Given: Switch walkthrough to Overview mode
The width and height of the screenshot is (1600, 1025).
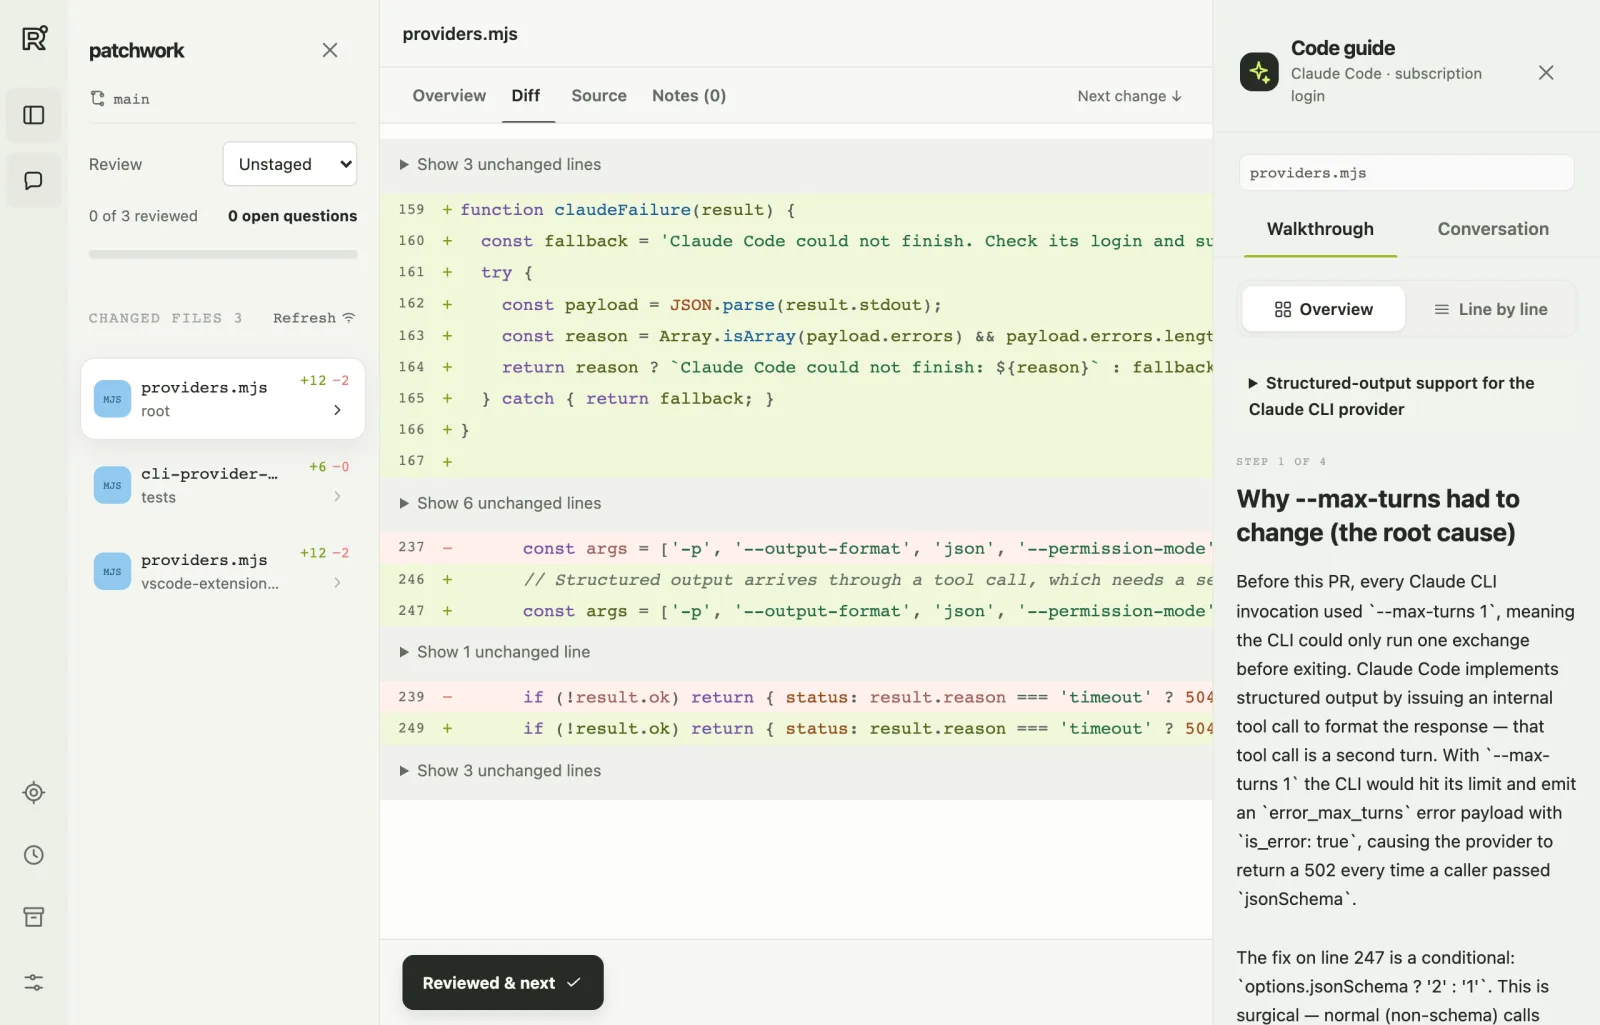Looking at the screenshot, I should point(1323,309).
